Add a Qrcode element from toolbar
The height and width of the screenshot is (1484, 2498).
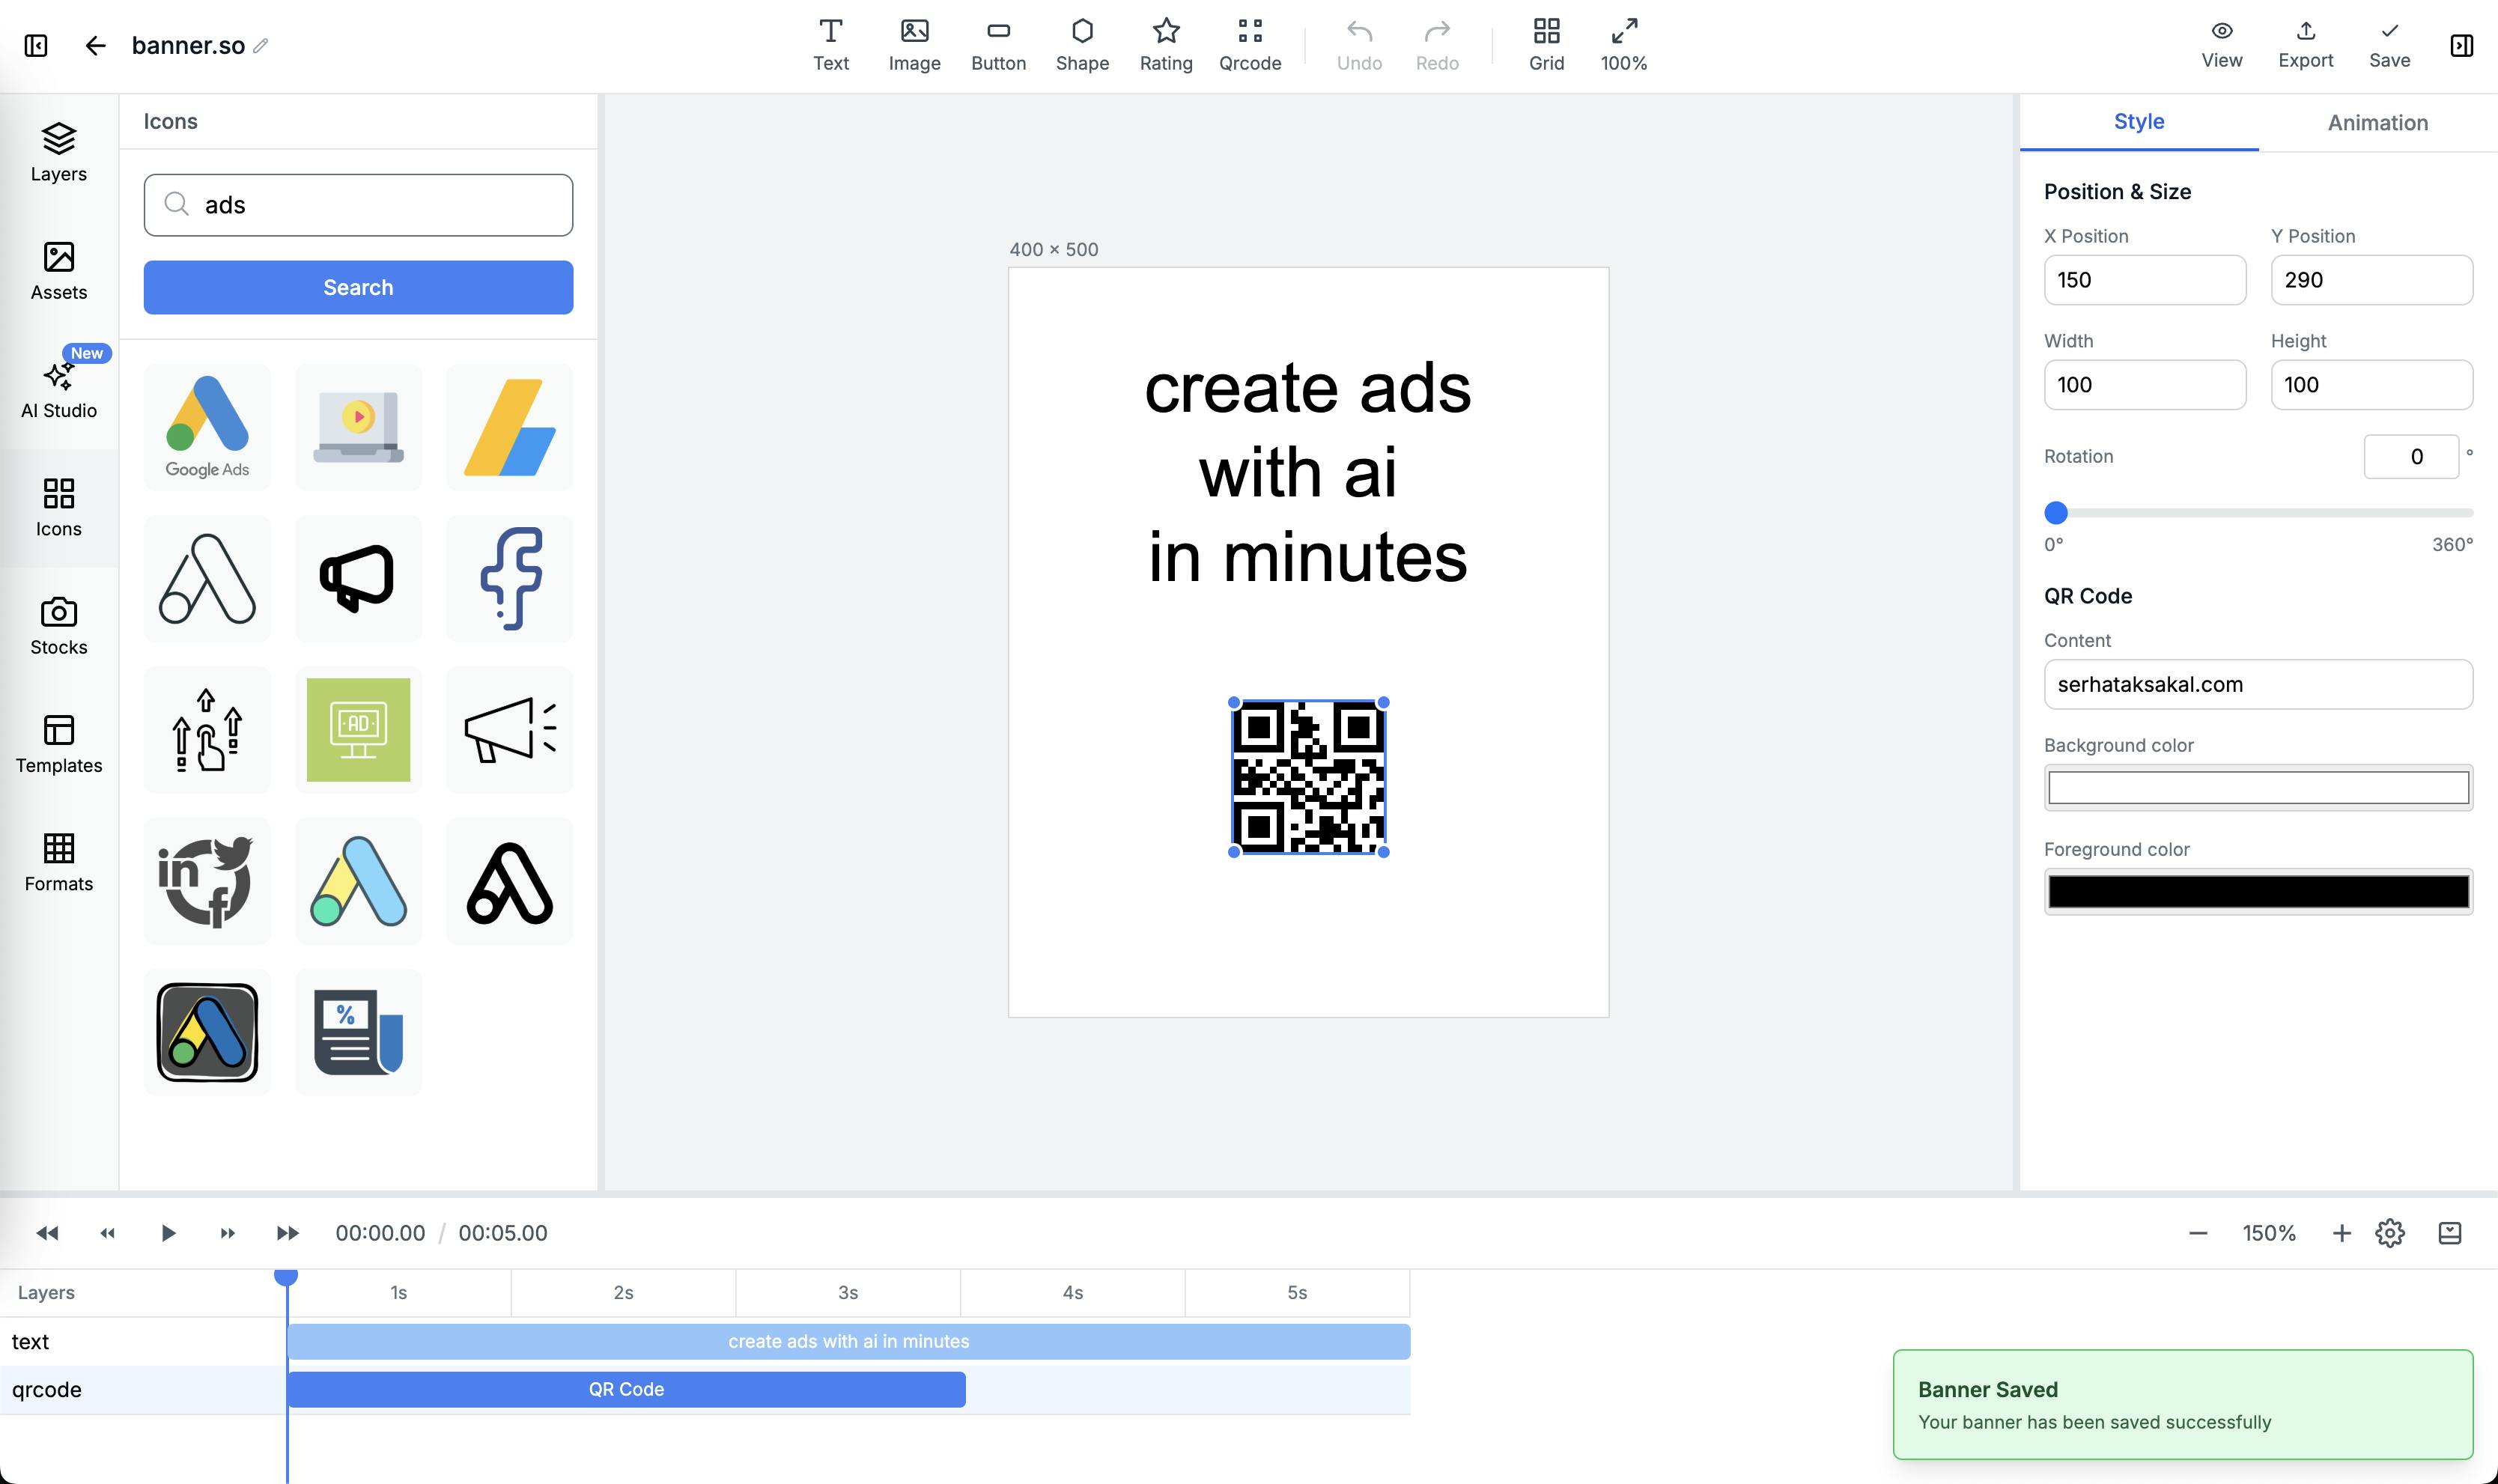point(1249,45)
